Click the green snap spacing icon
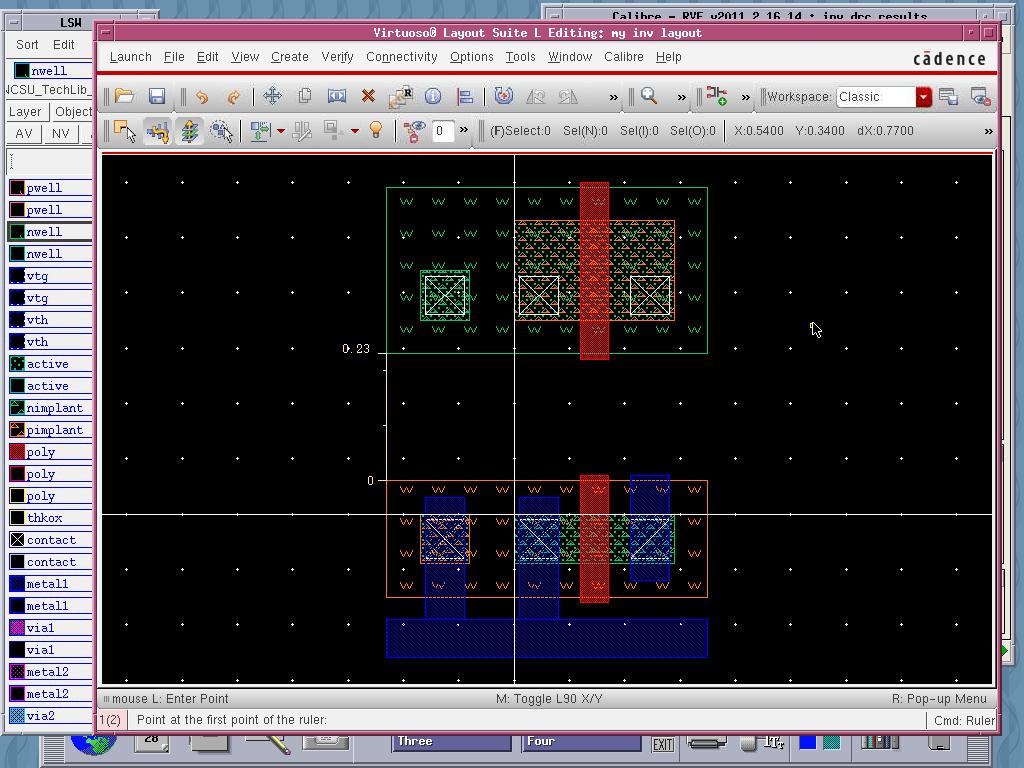Viewport: 1024px width, 768px height. click(260, 131)
